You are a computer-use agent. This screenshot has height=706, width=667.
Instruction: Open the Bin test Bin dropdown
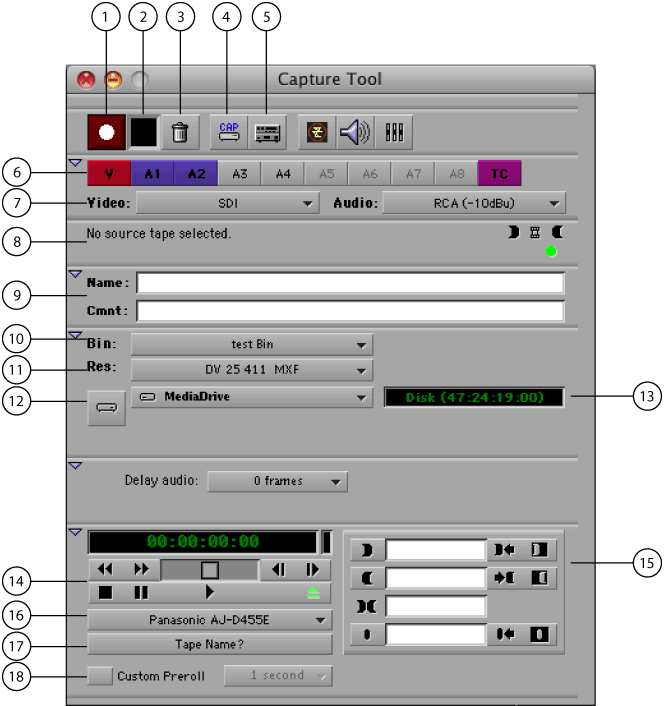[252, 344]
